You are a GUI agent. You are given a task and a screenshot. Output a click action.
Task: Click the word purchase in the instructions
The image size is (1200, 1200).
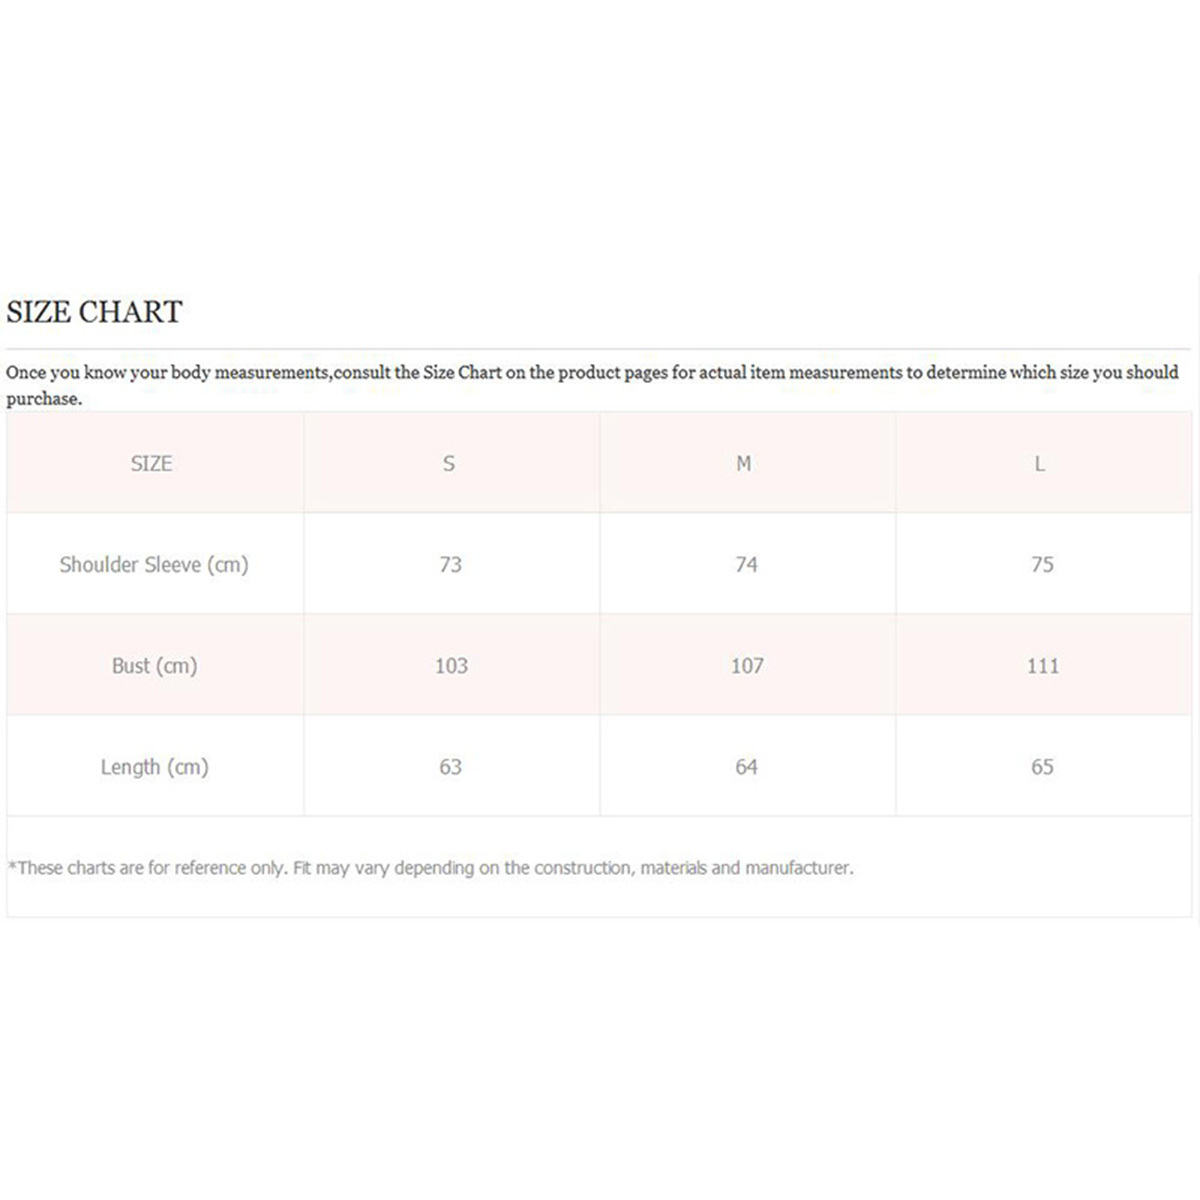[x=43, y=399]
